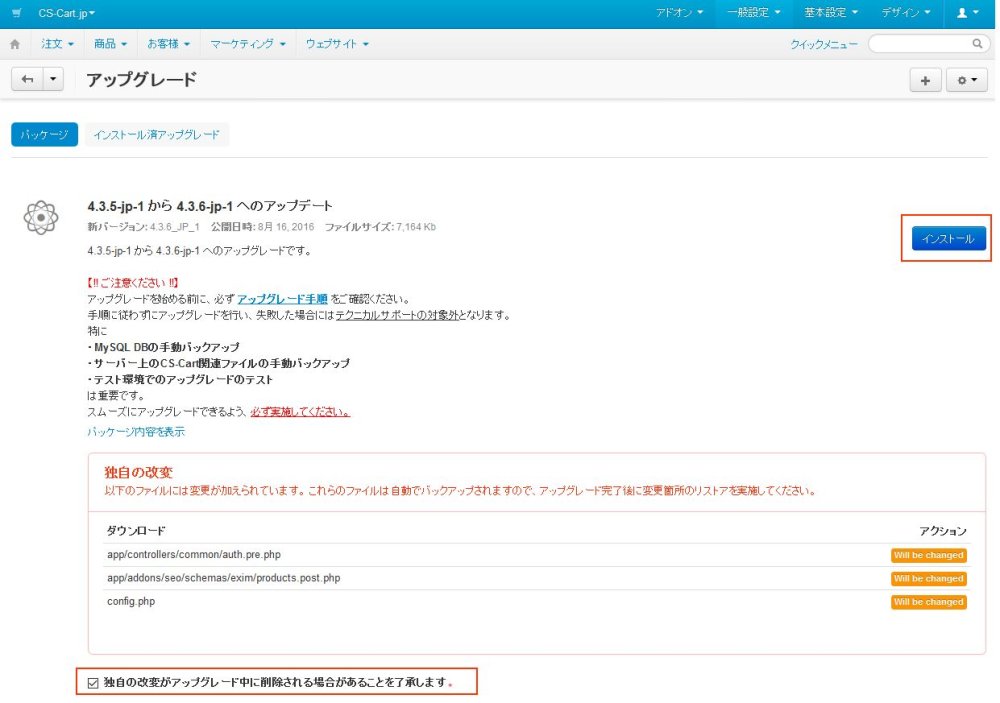Open the 基本設定 menu
The image size is (1000, 703).
coord(830,13)
